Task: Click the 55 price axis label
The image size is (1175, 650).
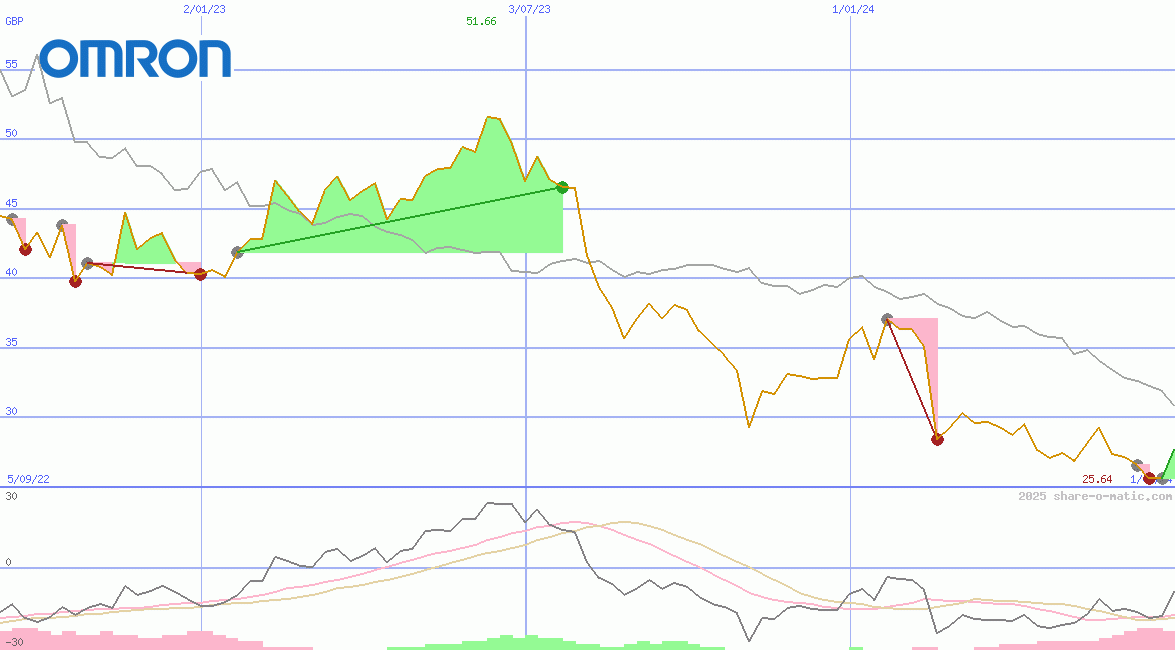Action: click(11, 64)
